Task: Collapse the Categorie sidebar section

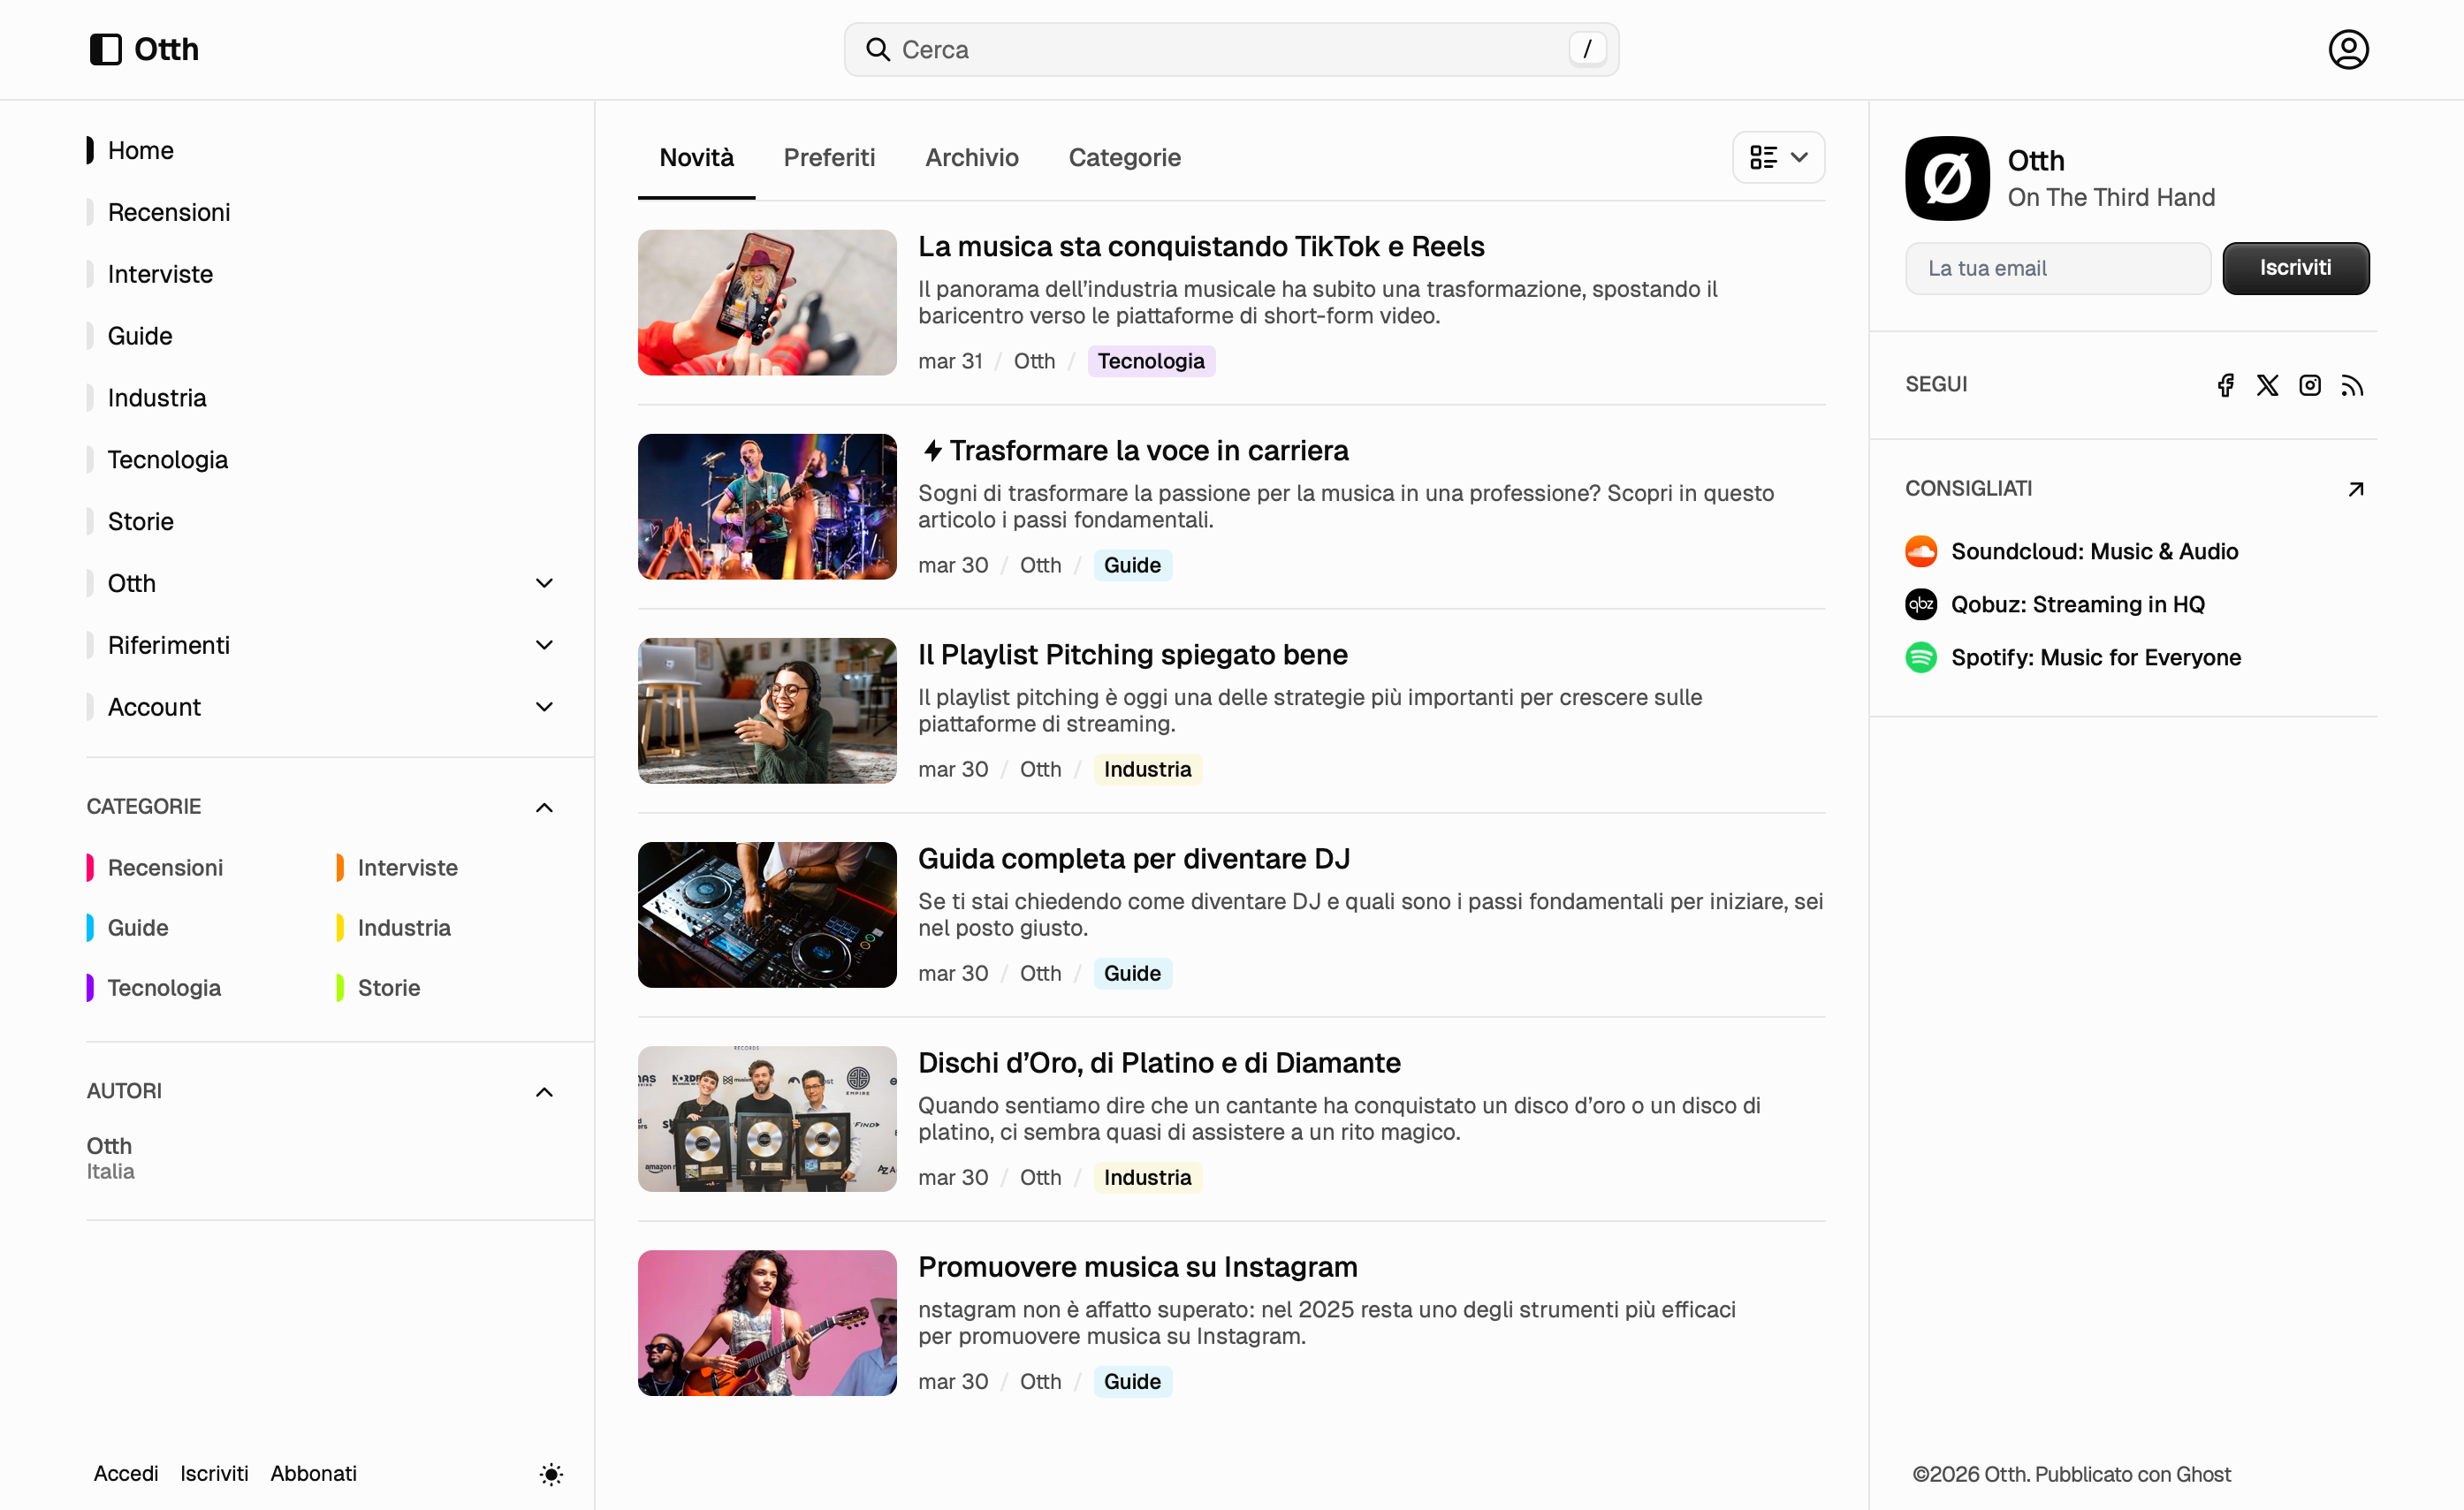Action: tap(544, 807)
